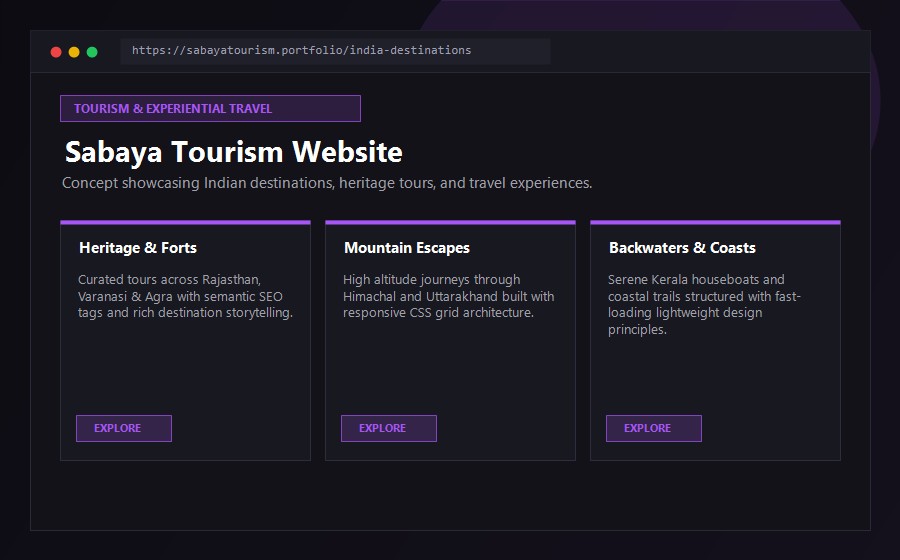The height and width of the screenshot is (560, 900).
Task: Click the 'High altitude journeys through' description
Action: [448, 296]
